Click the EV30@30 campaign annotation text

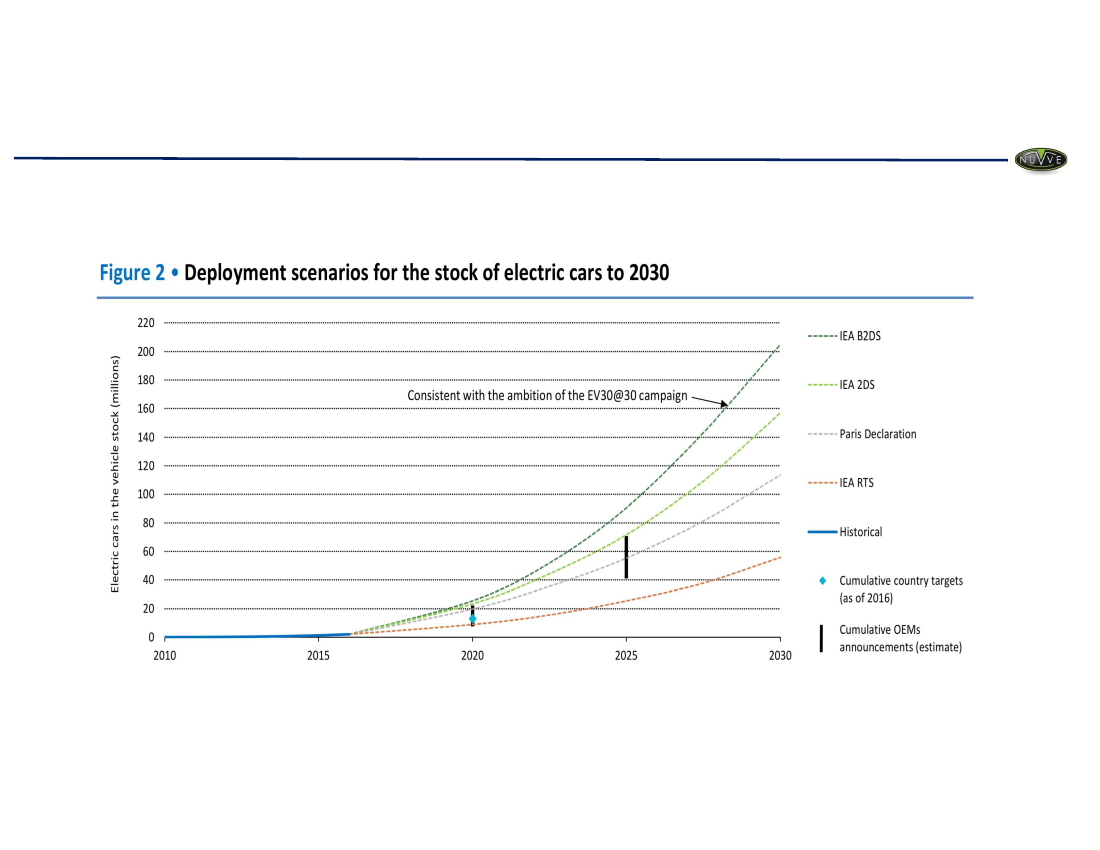click(x=547, y=396)
